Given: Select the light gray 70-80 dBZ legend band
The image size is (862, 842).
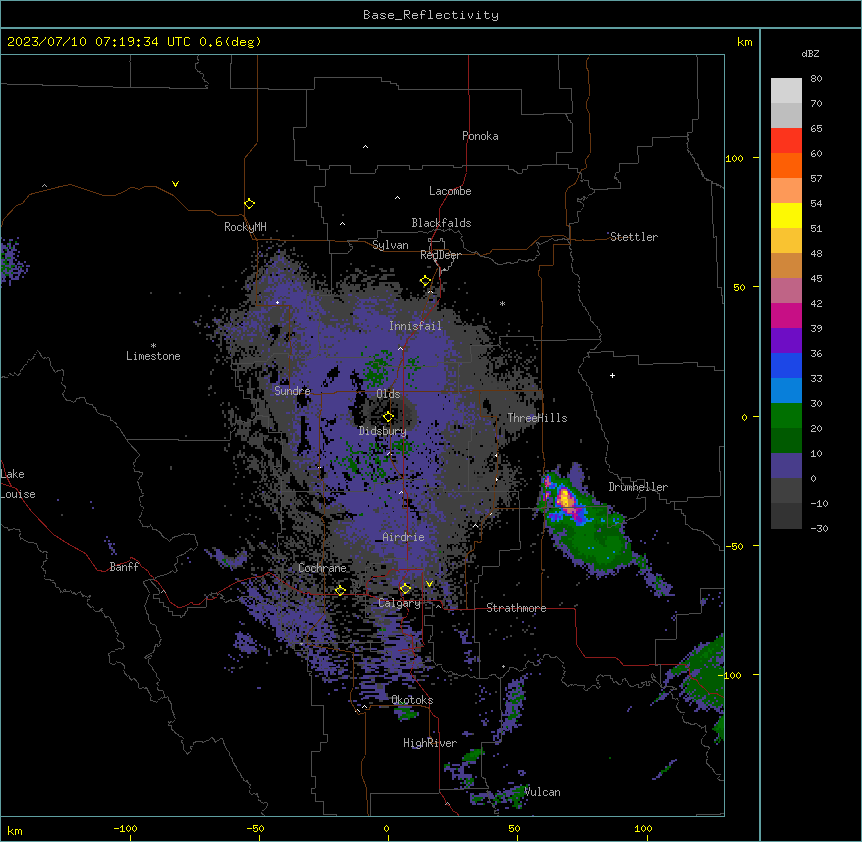Looking at the screenshot, I should (x=786, y=91).
